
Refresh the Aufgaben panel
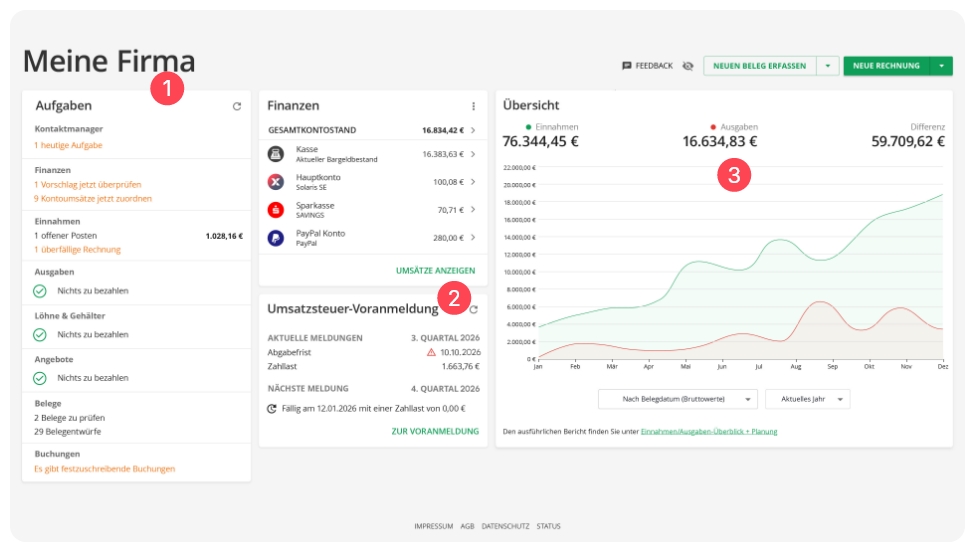[237, 106]
